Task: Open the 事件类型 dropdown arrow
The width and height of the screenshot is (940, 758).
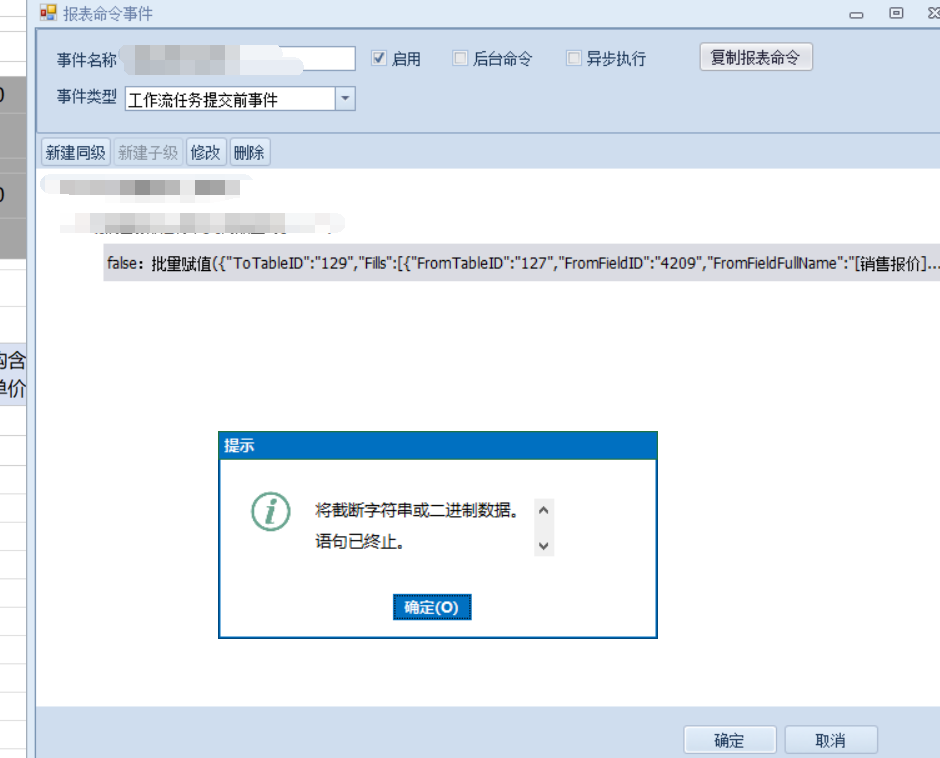Action: click(x=344, y=99)
